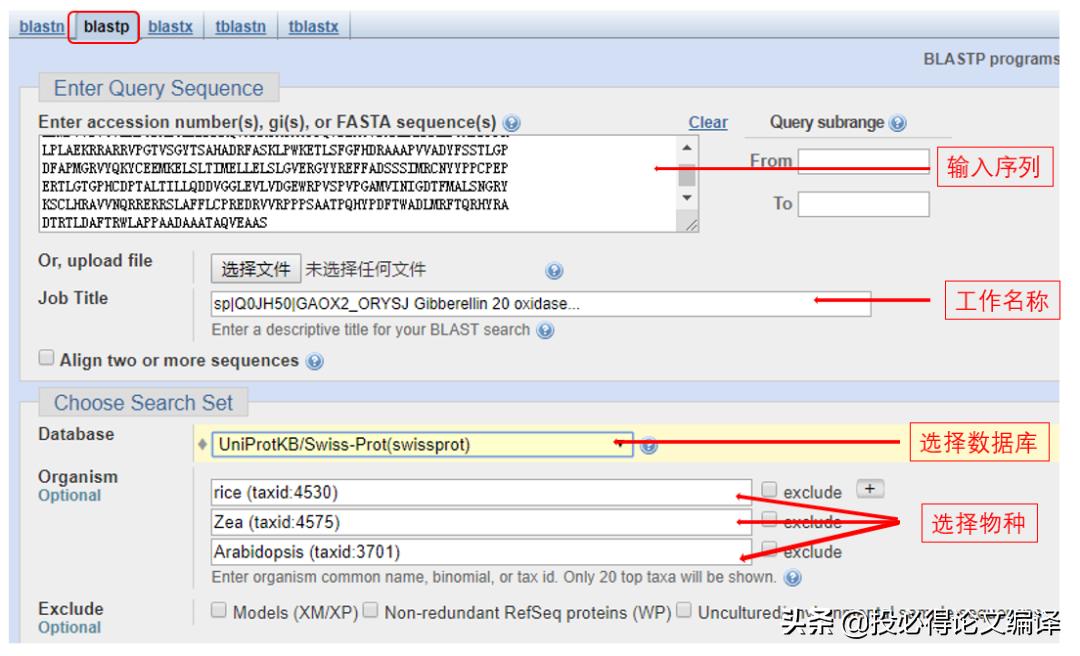The height and width of the screenshot is (656, 1080).
Task: Click organism field Zea (taxid:4575)
Action: point(481,522)
